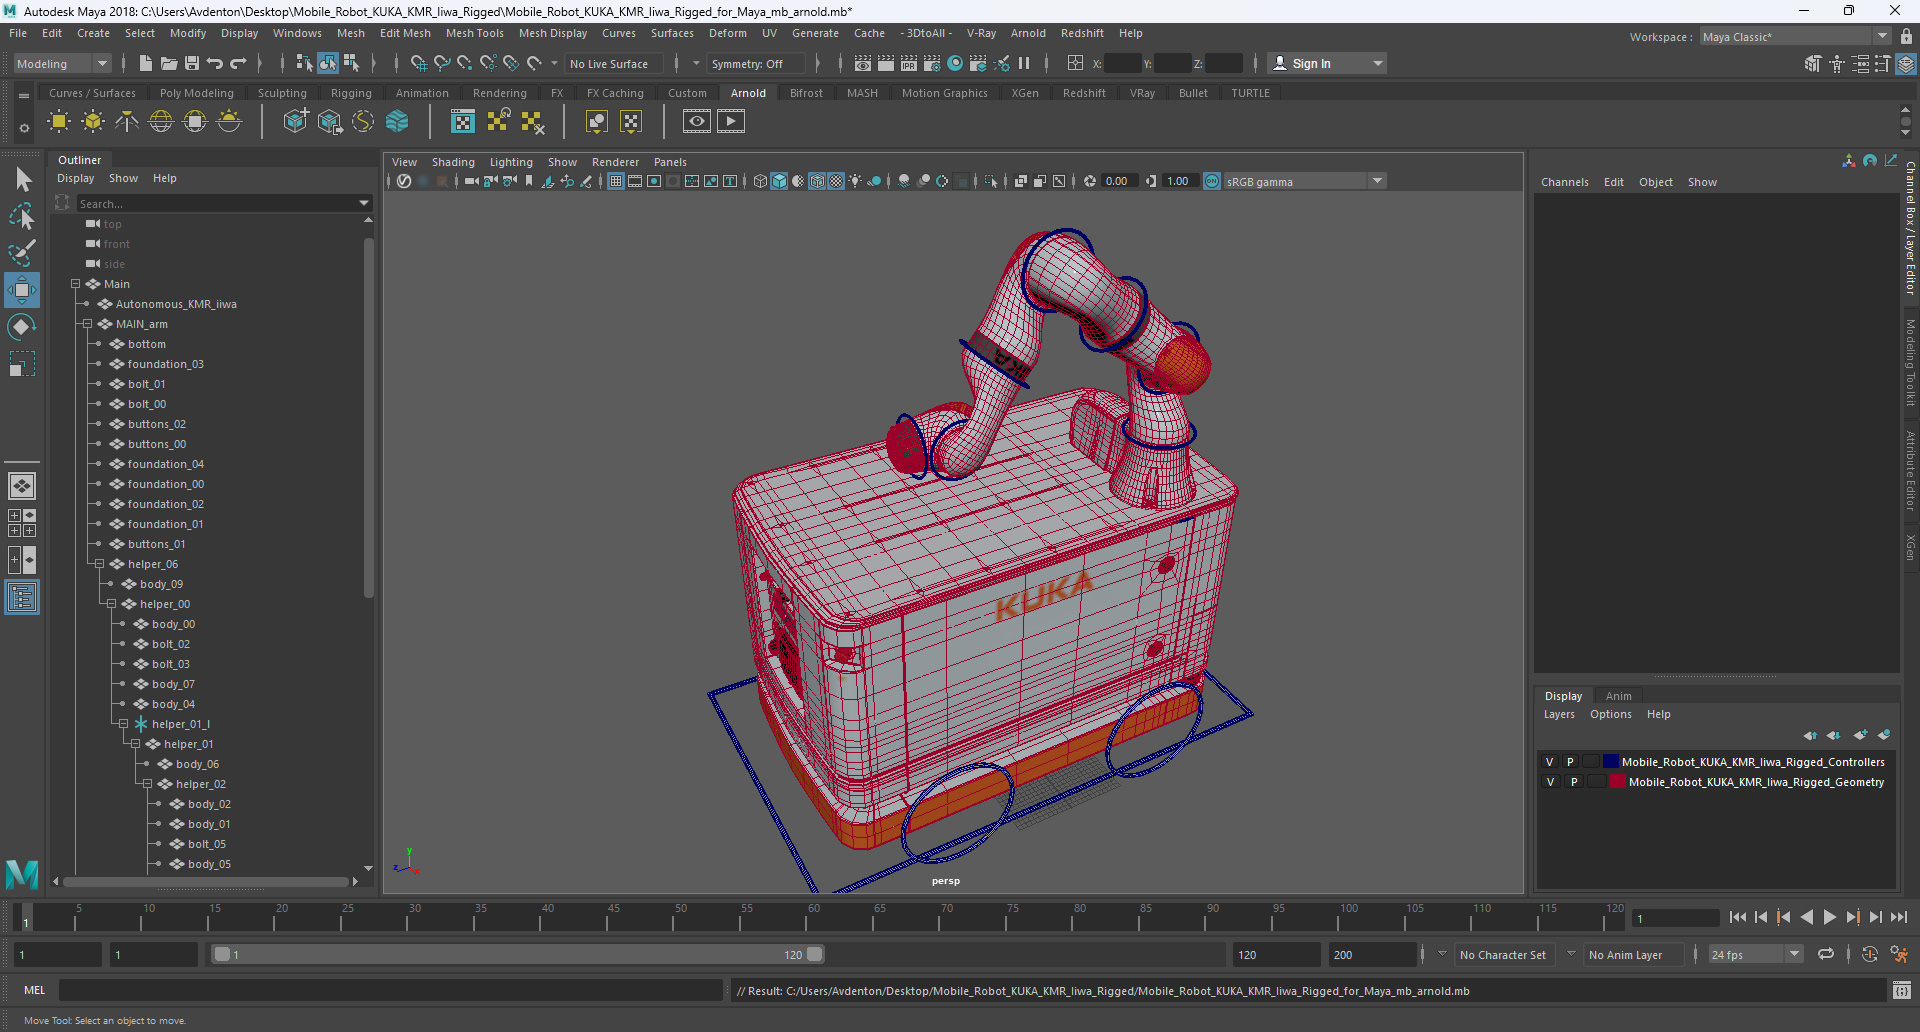This screenshot has width=1920, height=1032.
Task: Open the Mesh Tools menu
Action: pyautogui.click(x=474, y=33)
